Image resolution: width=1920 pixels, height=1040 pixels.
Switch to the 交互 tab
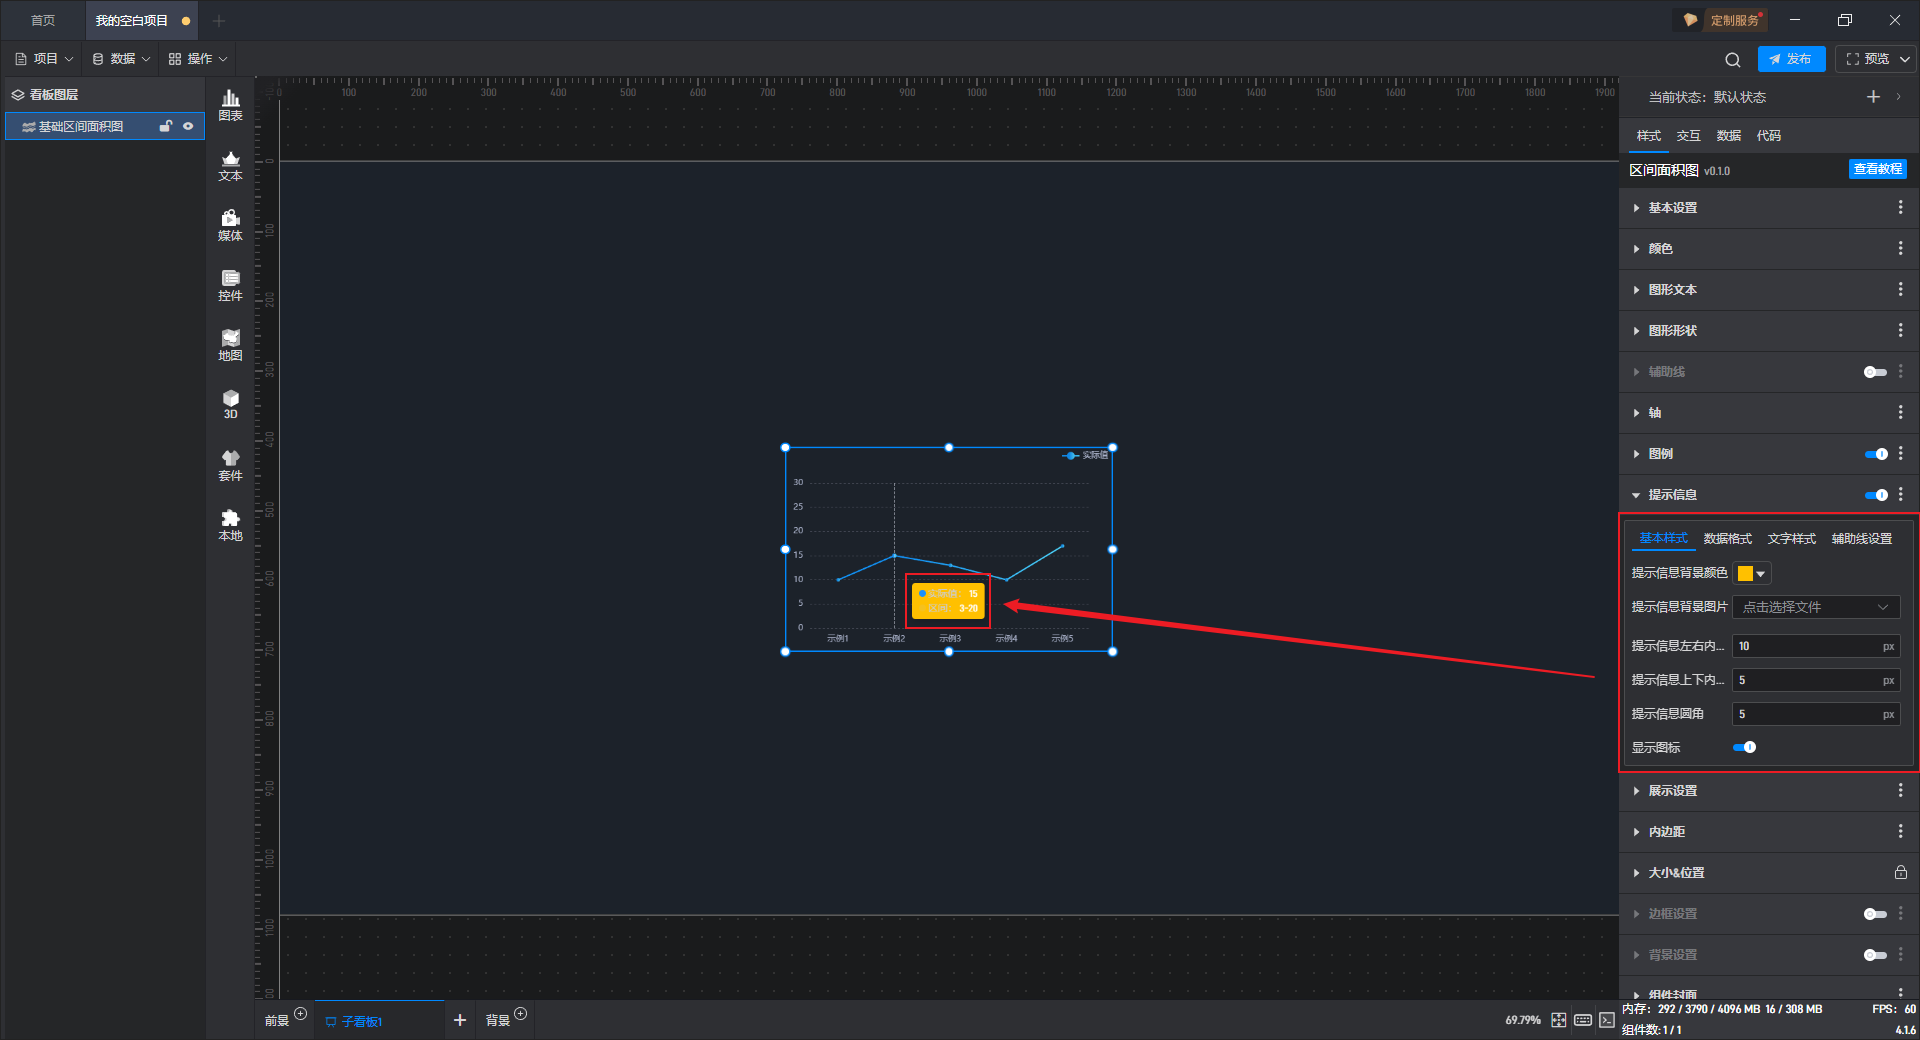coord(1688,136)
